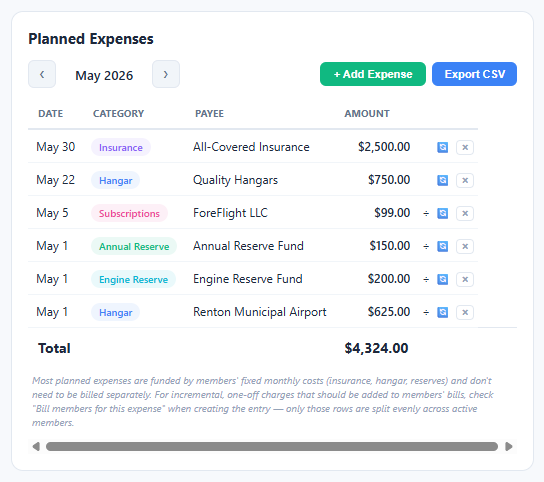This screenshot has width=544, height=482.
Task: Go to next month using right chevron
Action: (x=166, y=74)
